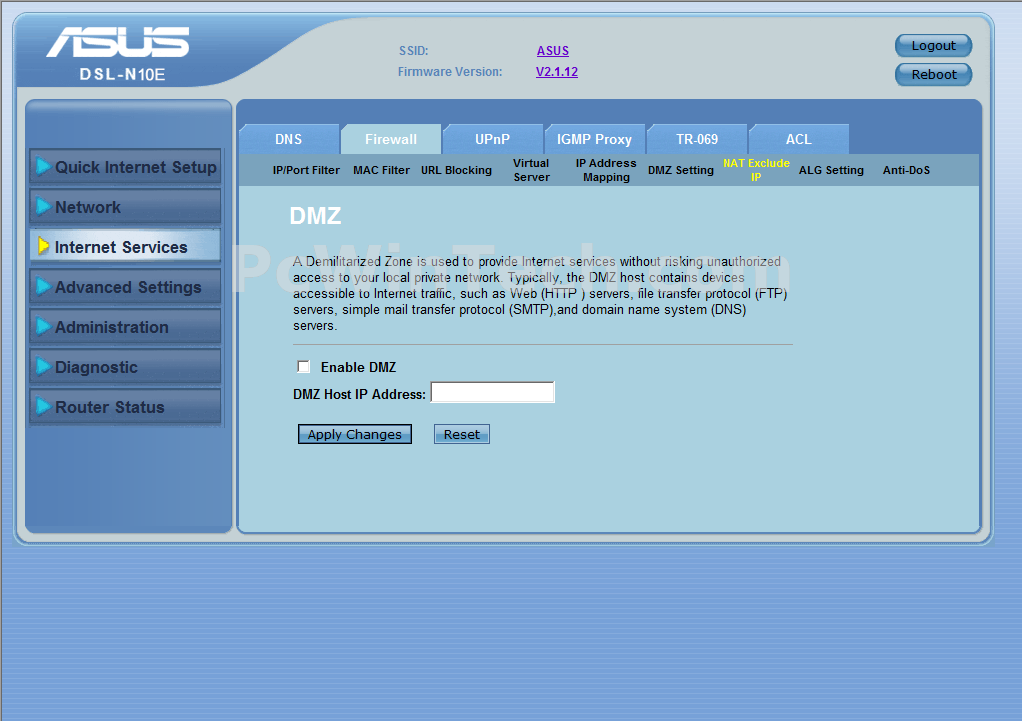This screenshot has height=721, width=1022.
Task: Select the Firewall tab
Action: (391, 139)
